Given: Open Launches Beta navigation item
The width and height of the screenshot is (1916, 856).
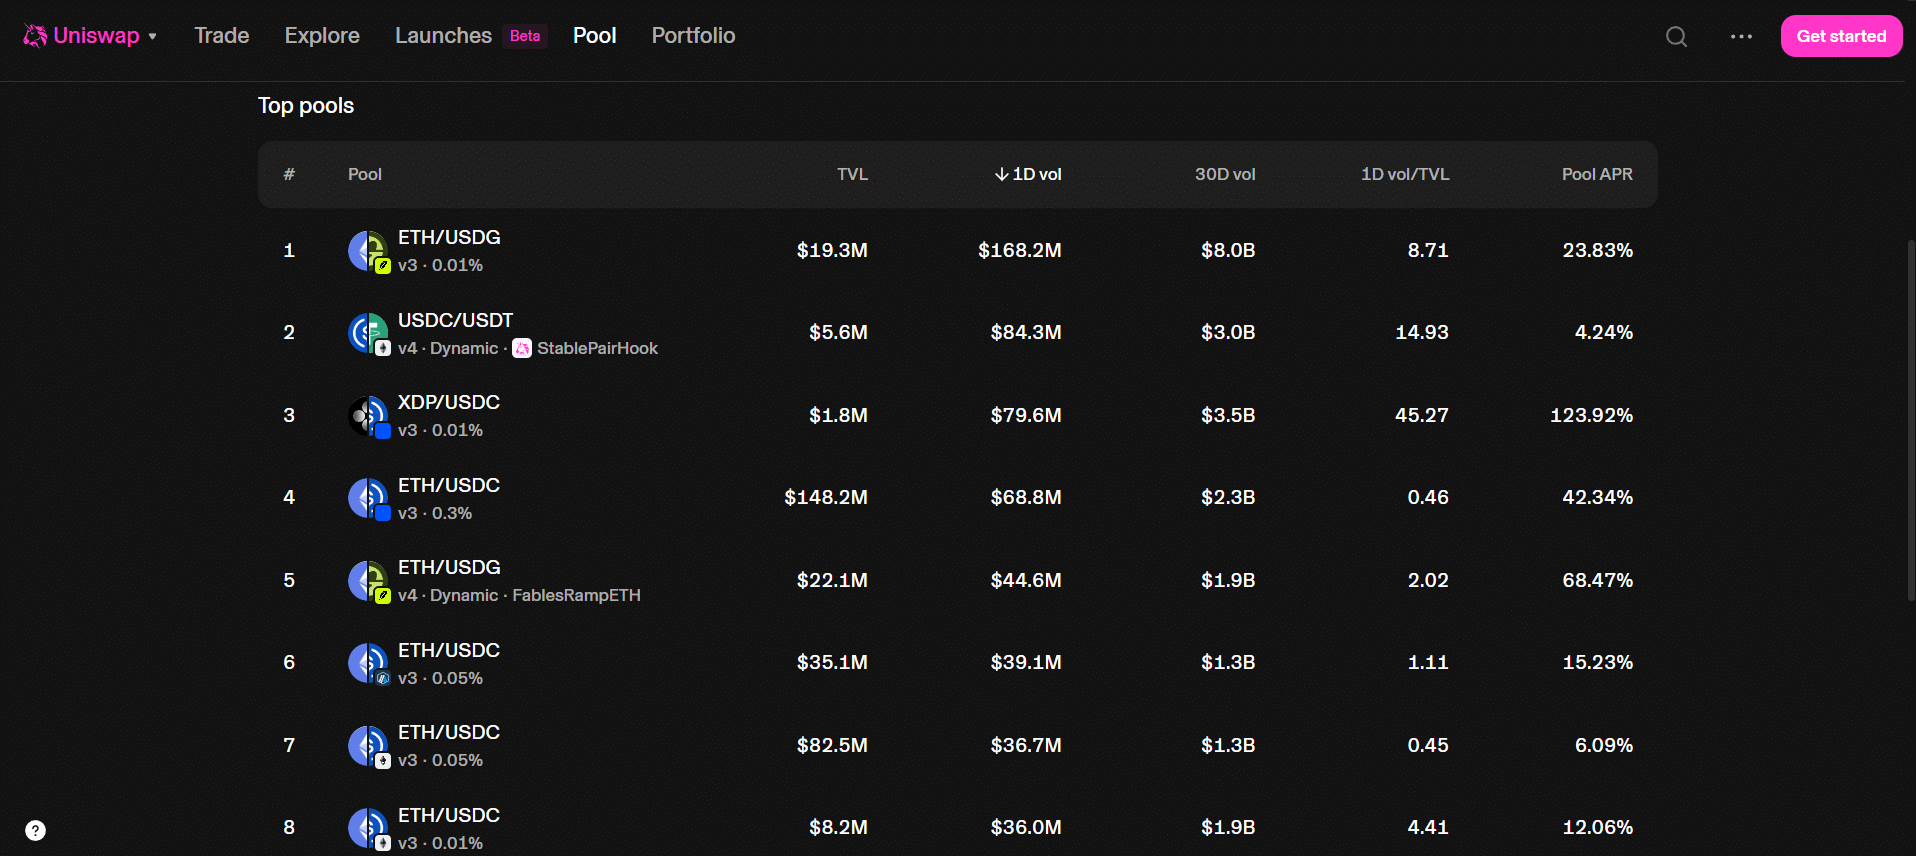Looking at the screenshot, I should pyautogui.click(x=470, y=36).
